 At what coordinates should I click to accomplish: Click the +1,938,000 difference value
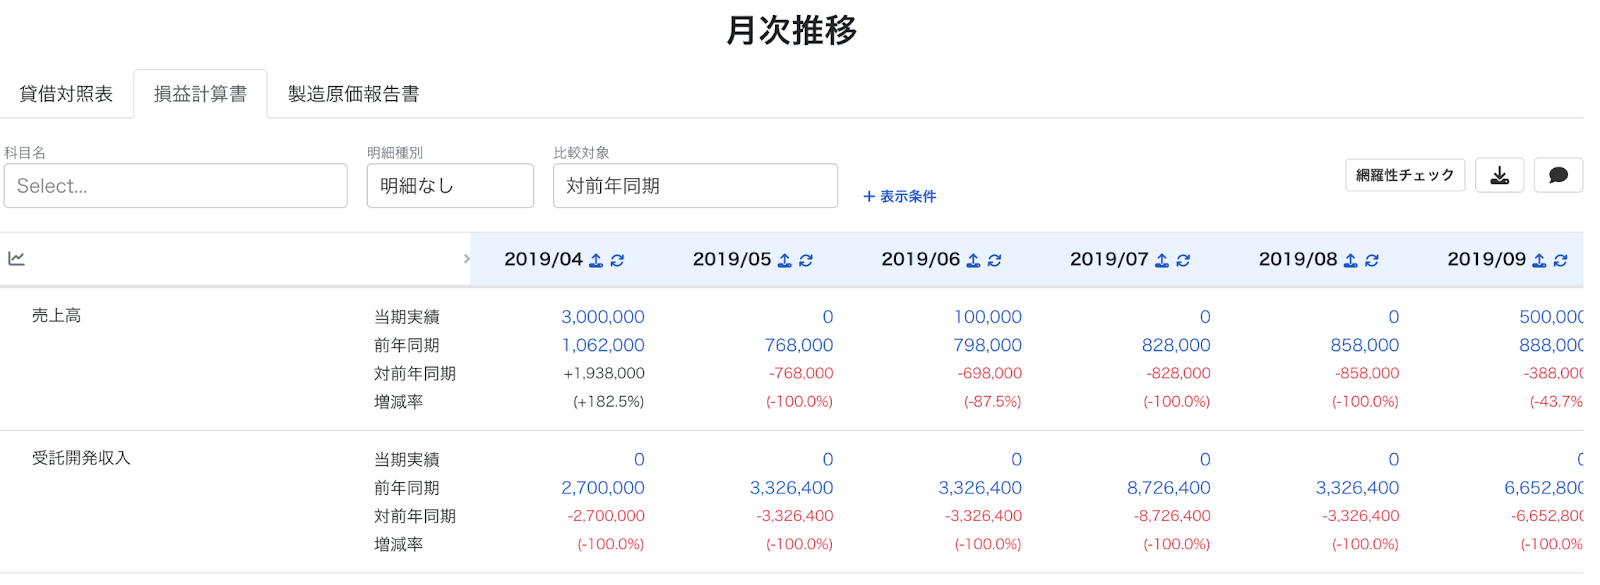click(x=604, y=373)
